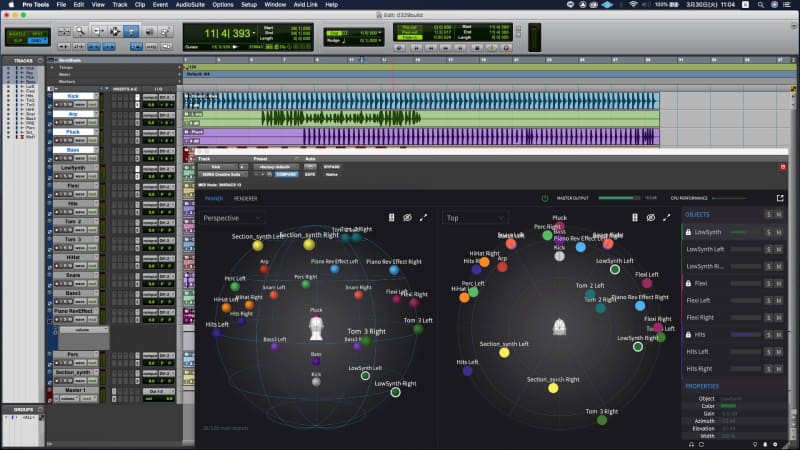Open the Setup menu

pyautogui.click(x=249, y=5)
